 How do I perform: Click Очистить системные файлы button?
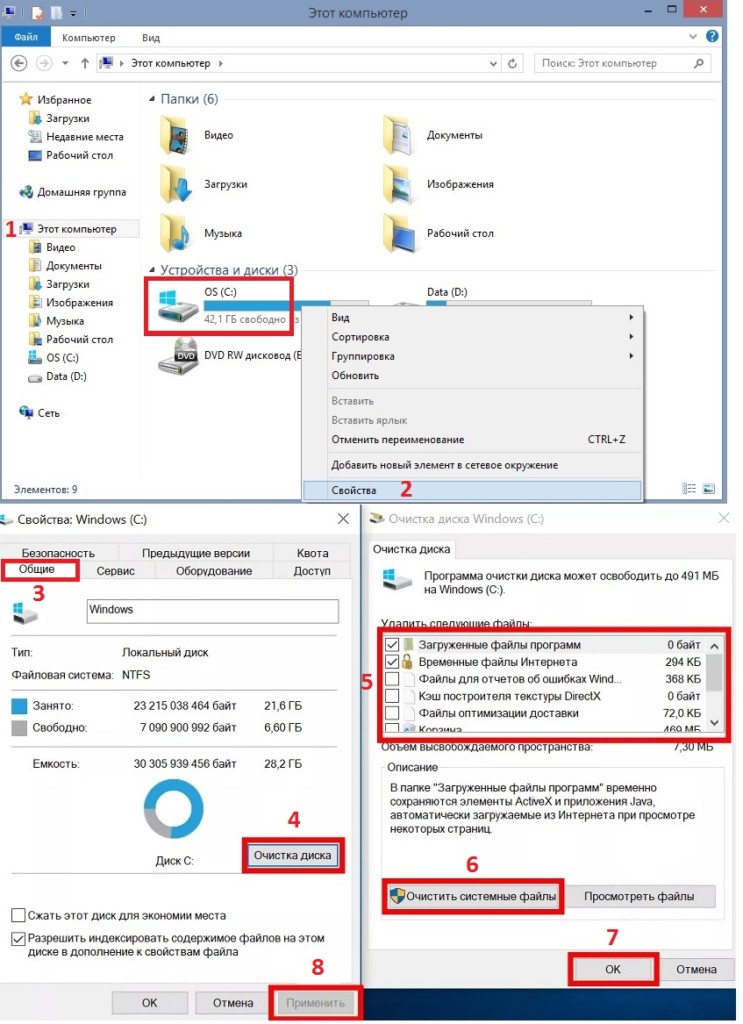pos(473,896)
